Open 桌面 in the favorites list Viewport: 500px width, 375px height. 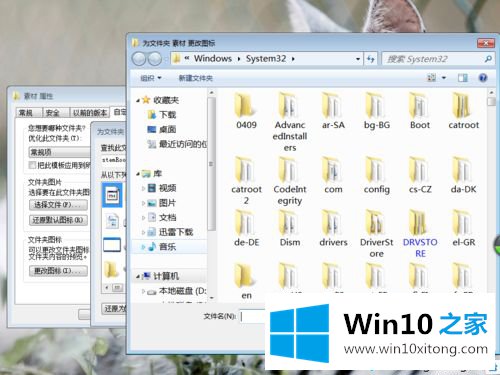161,129
